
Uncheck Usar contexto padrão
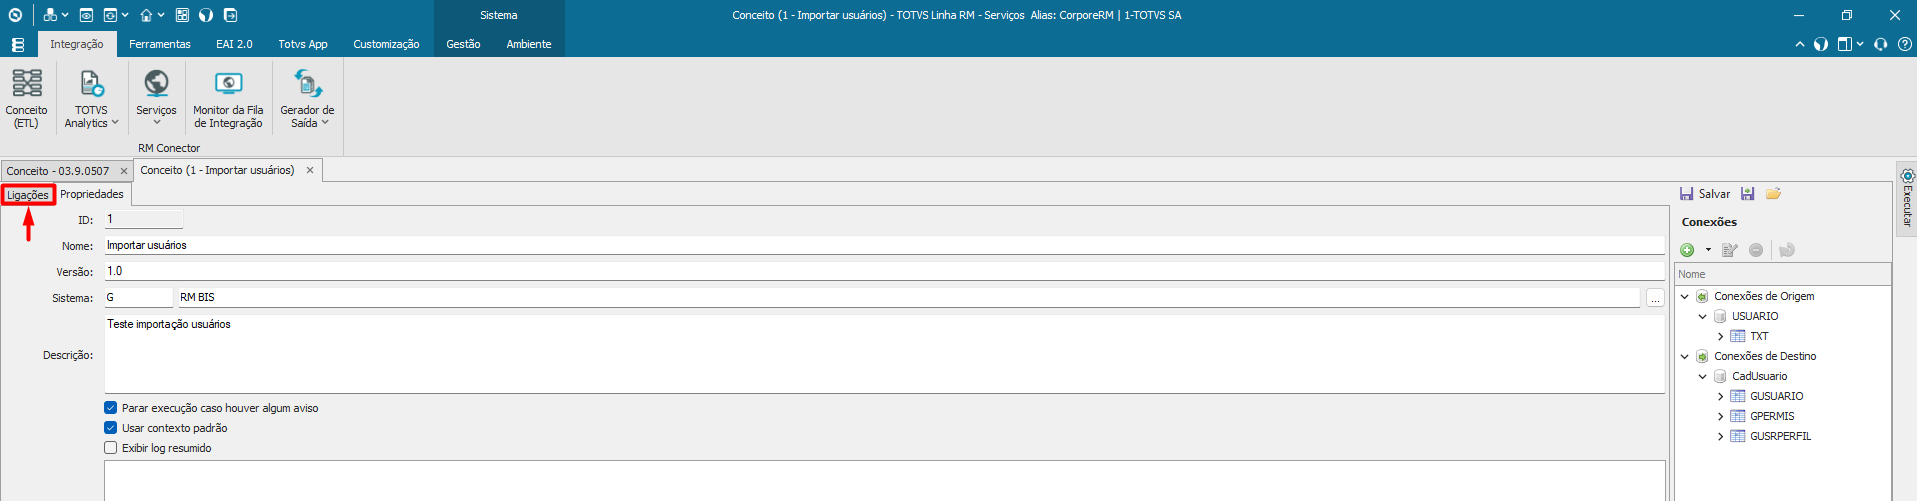click(111, 428)
